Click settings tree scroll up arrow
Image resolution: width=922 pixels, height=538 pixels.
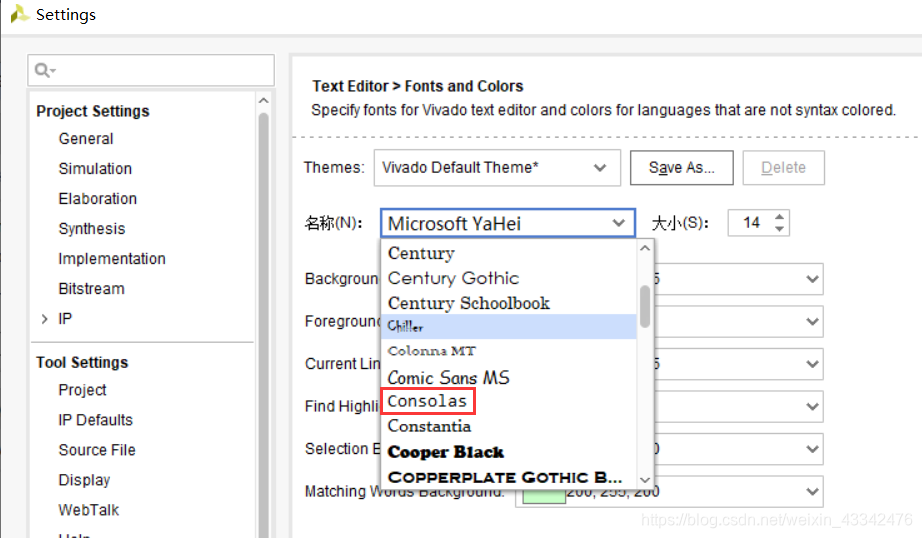point(263,101)
